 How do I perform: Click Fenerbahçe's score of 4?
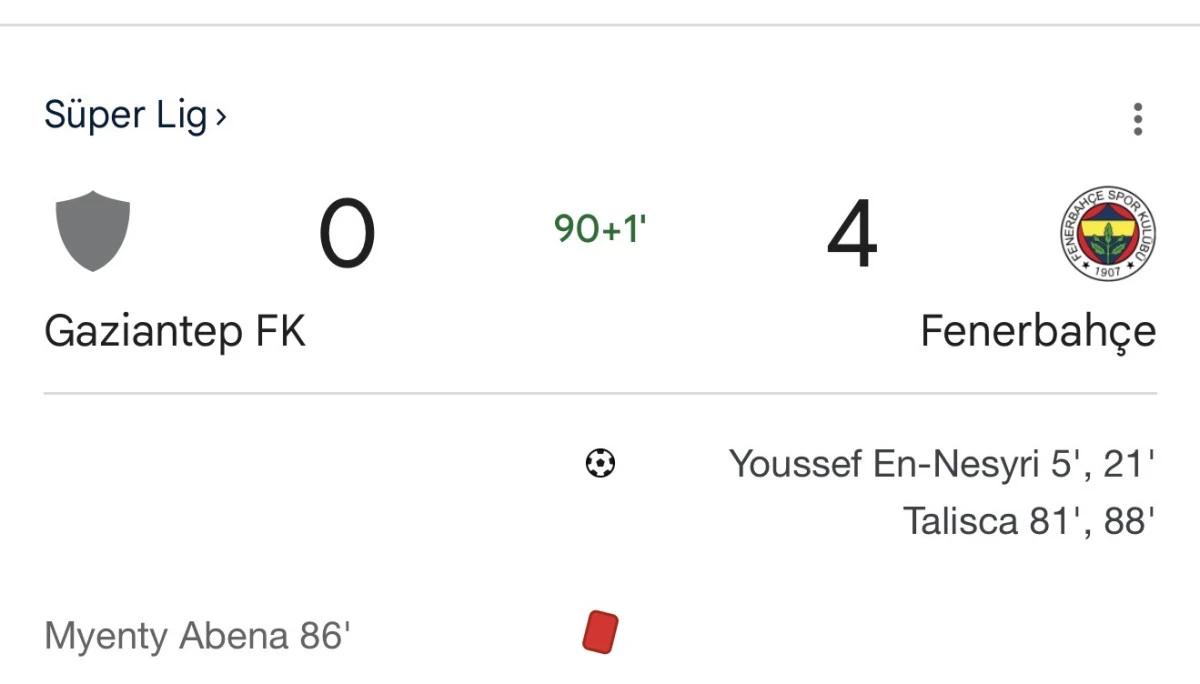click(x=852, y=235)
